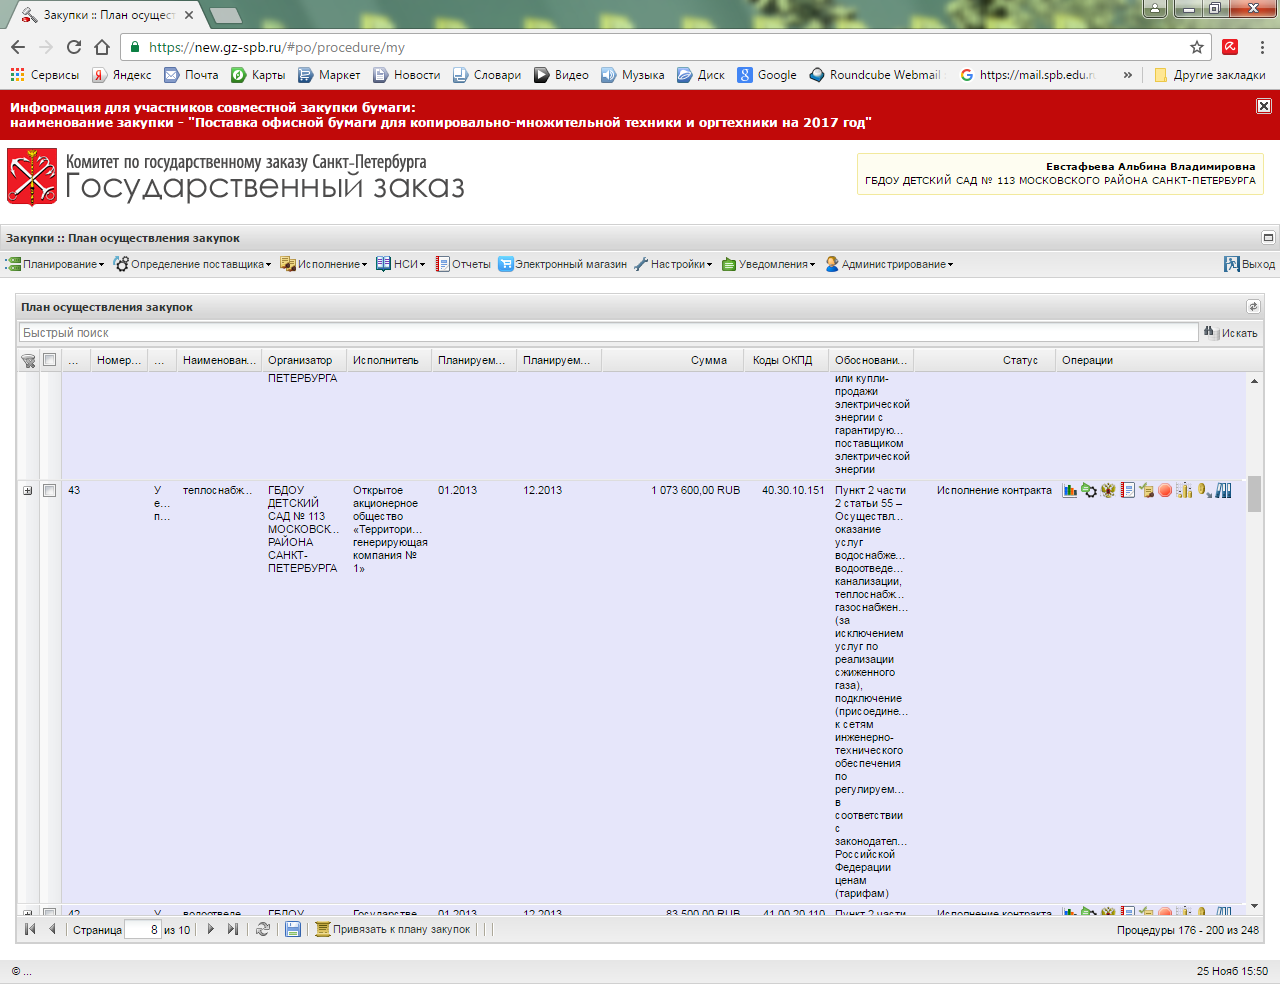The width and height of the screenshot is (1280, 984).
Task: Click the grid vertical scrollbar thumb
Action: [1254, 493]
